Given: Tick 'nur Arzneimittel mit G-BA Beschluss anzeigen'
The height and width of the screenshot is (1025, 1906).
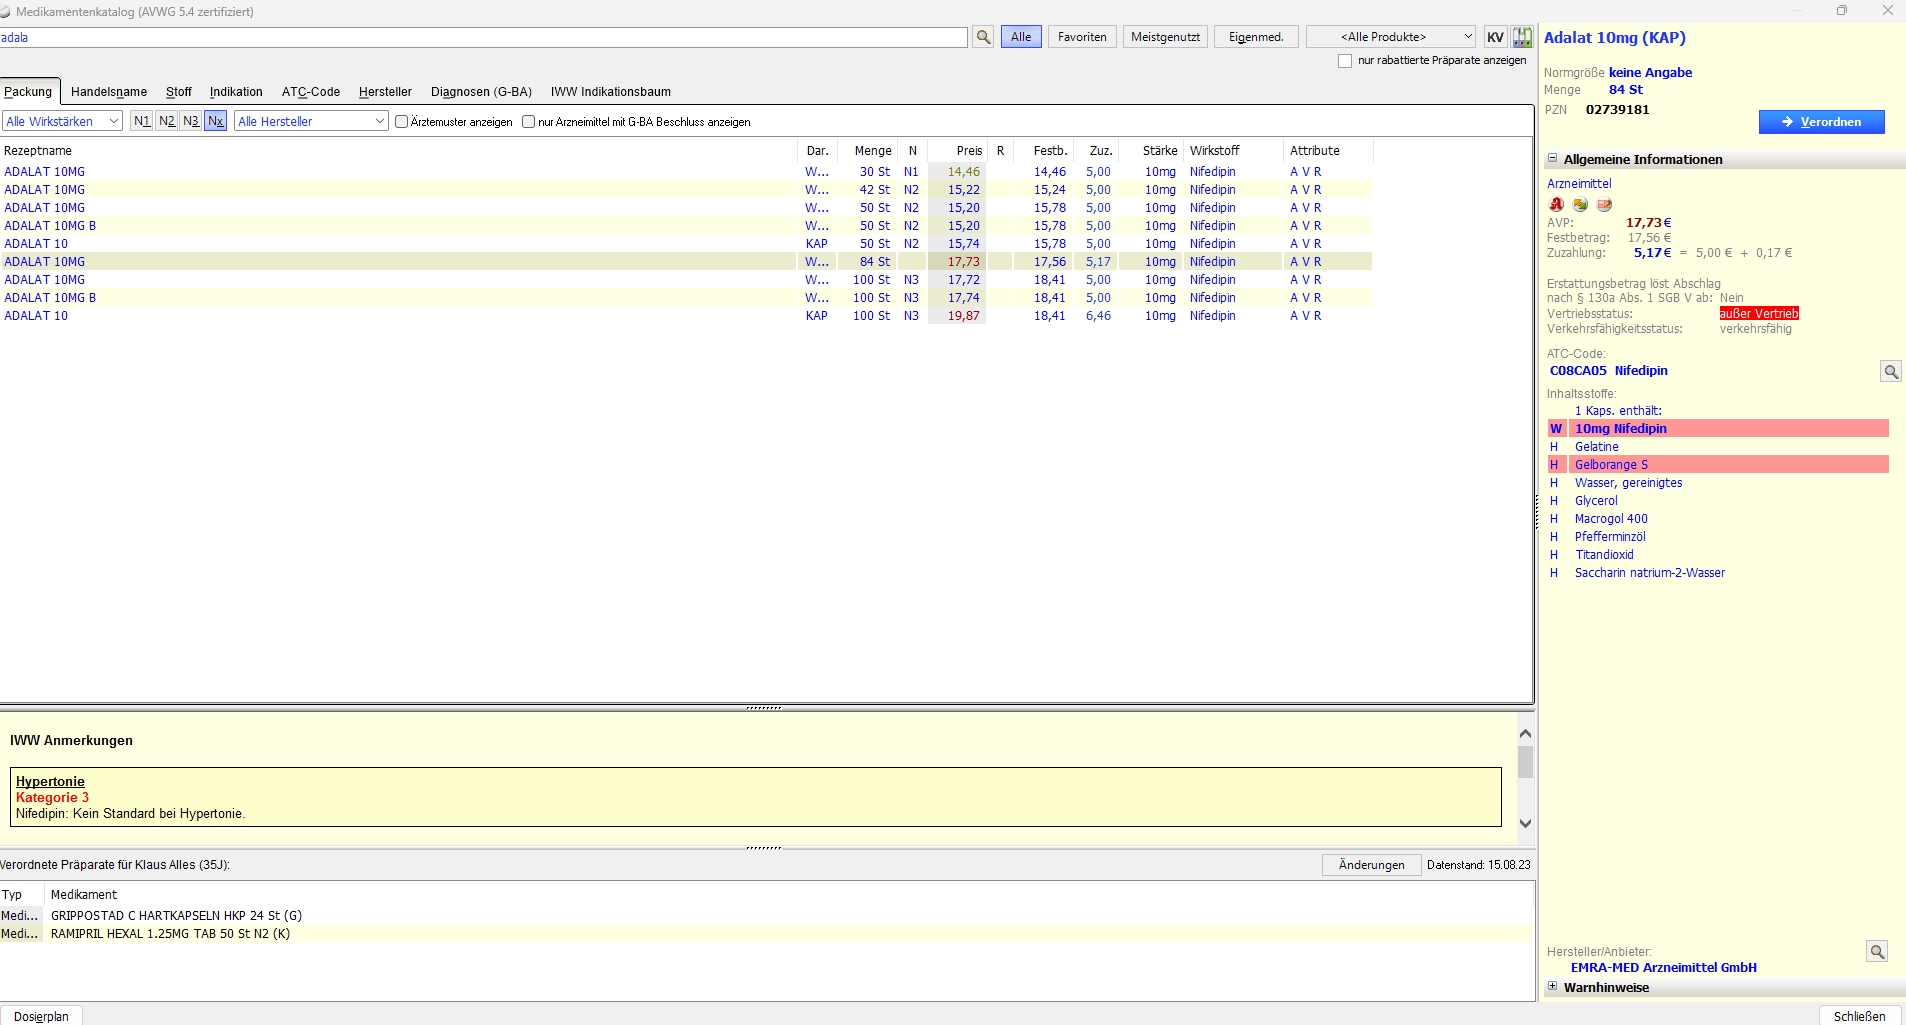Looking at the screenshot, I should pyautogui.click(x=529, y=122).
